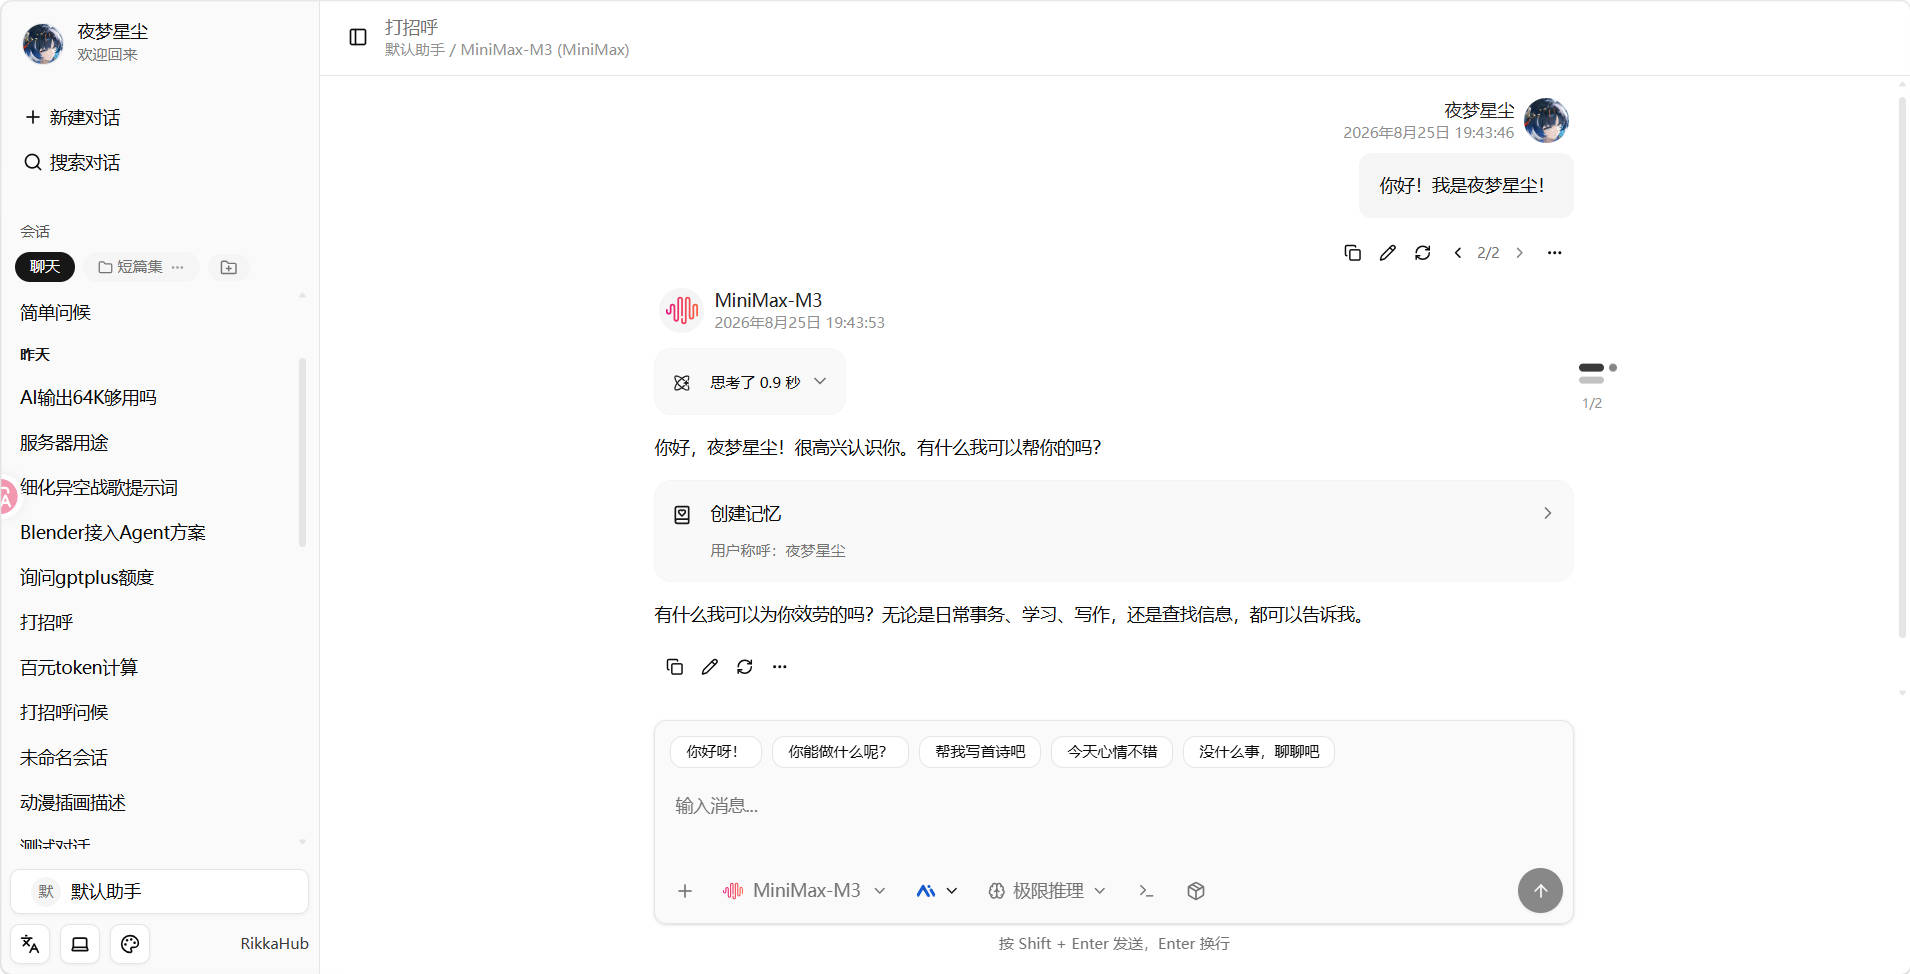Click the 默认助手 / MiniMax-M3 (MiniMax) subtitle
The height and width of the screenshot is (974, 1910).
tap(507, 50)
